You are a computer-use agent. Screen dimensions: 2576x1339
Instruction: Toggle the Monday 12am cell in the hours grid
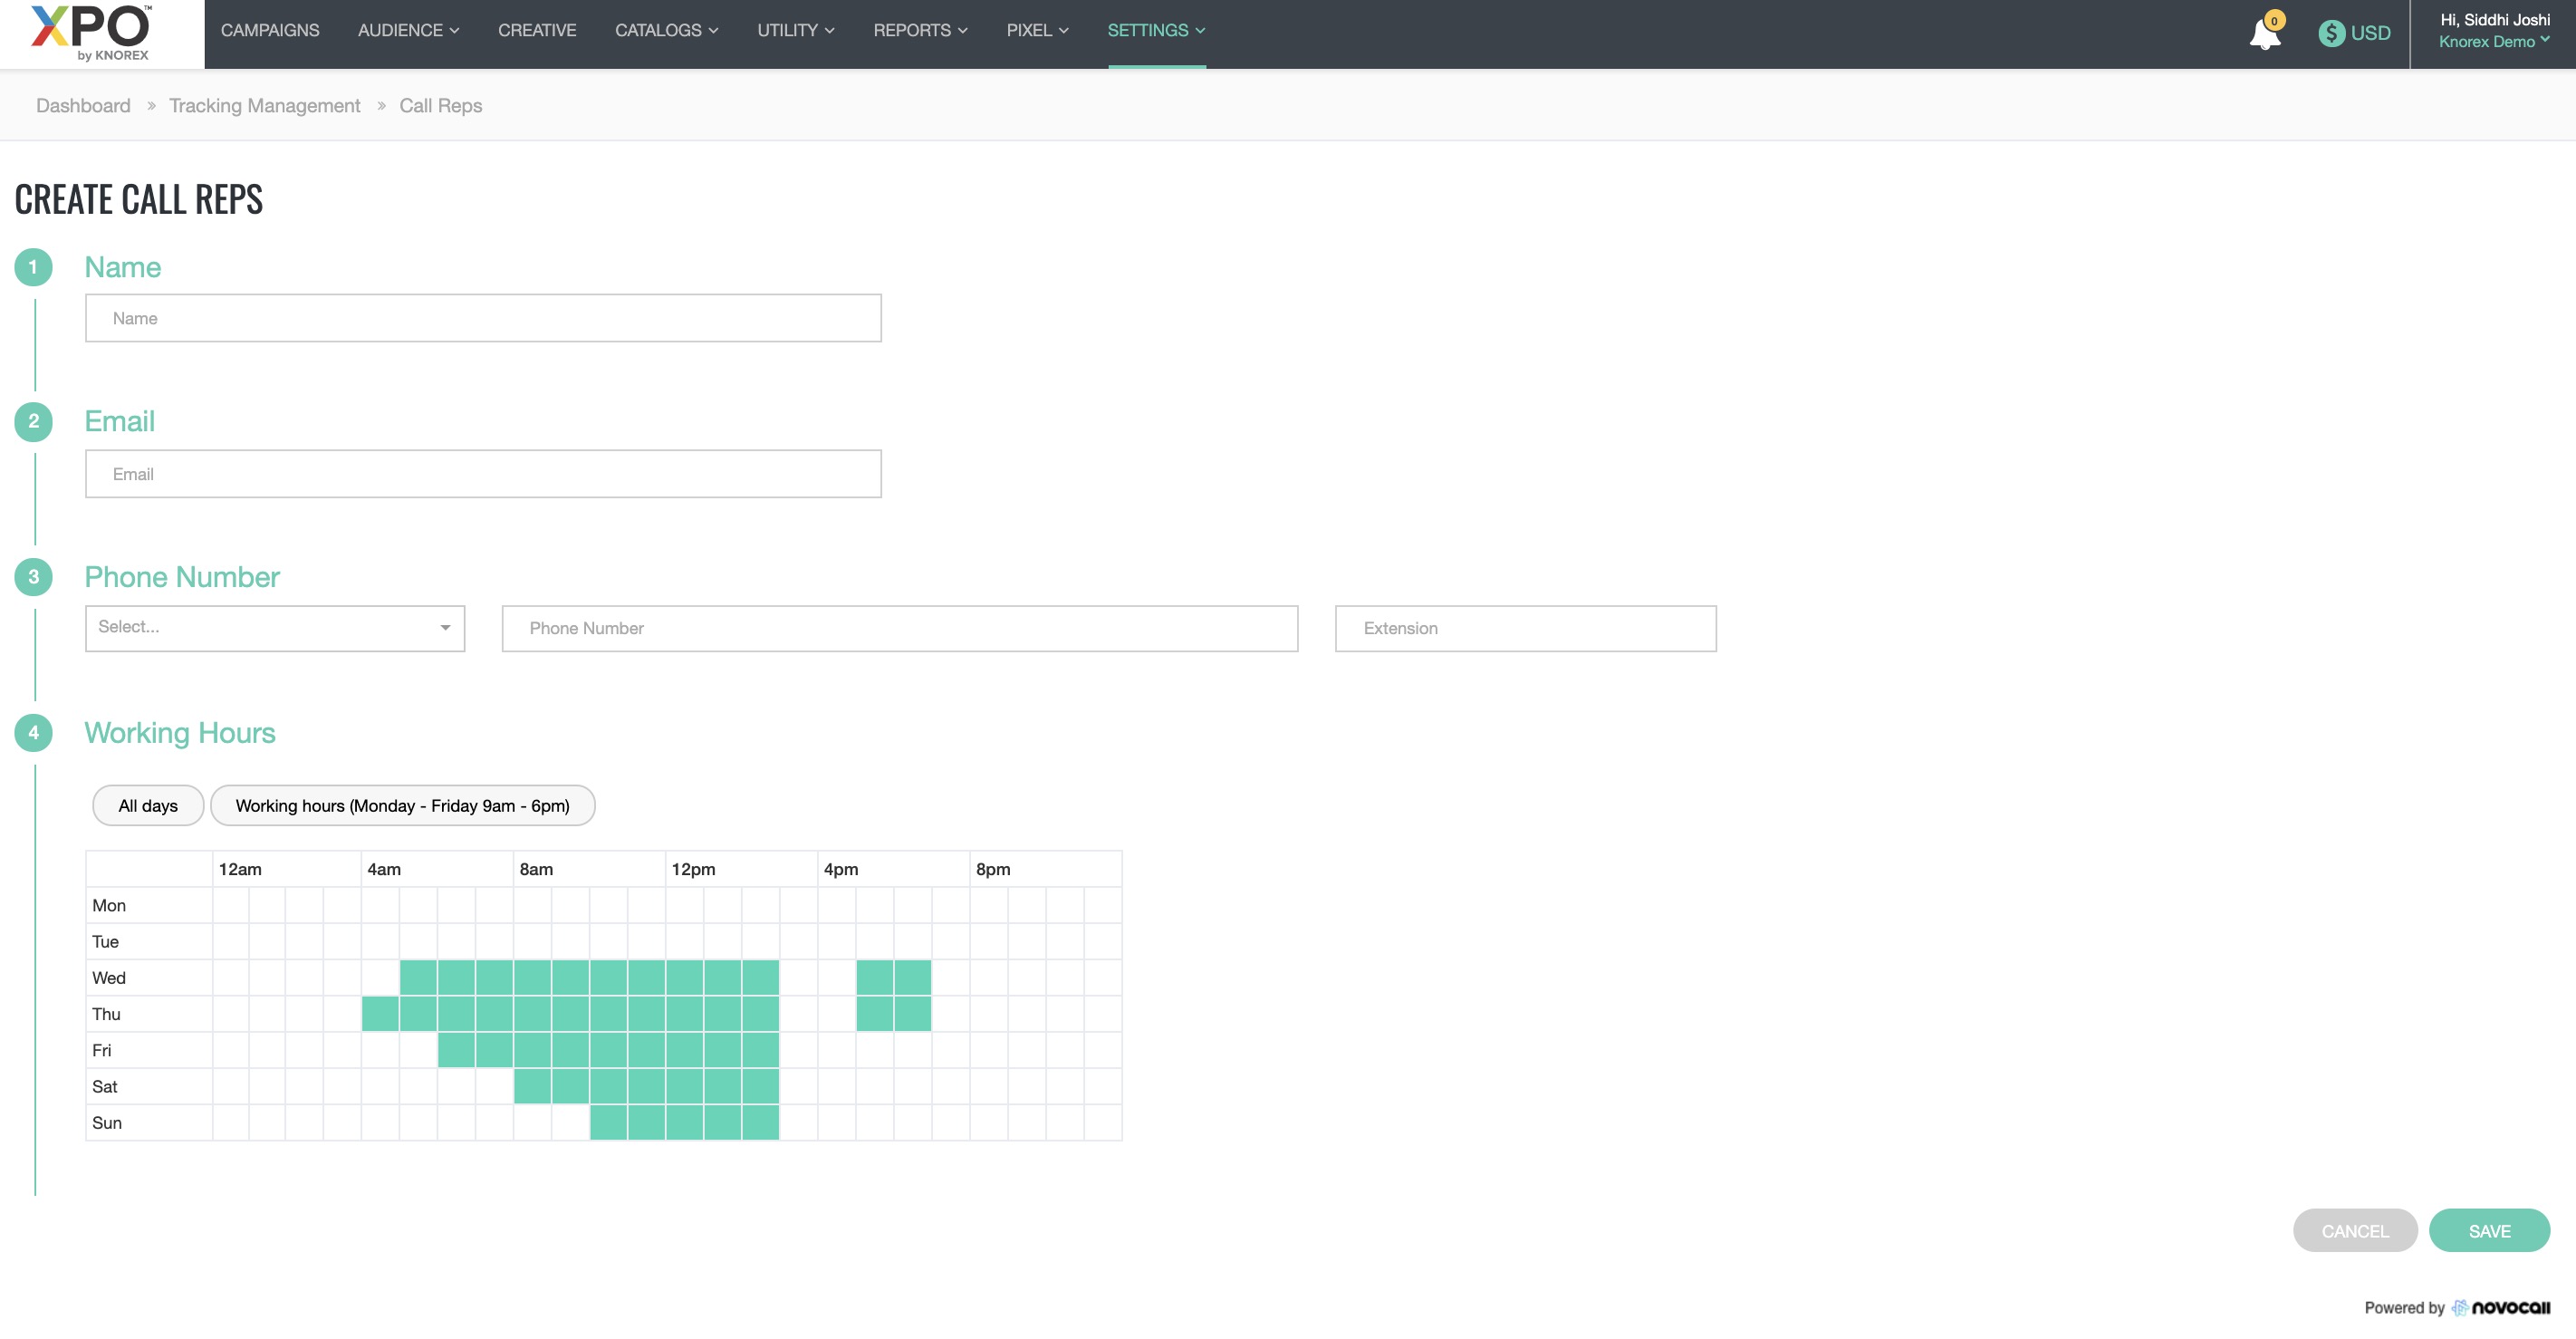[x=230, y=905]
